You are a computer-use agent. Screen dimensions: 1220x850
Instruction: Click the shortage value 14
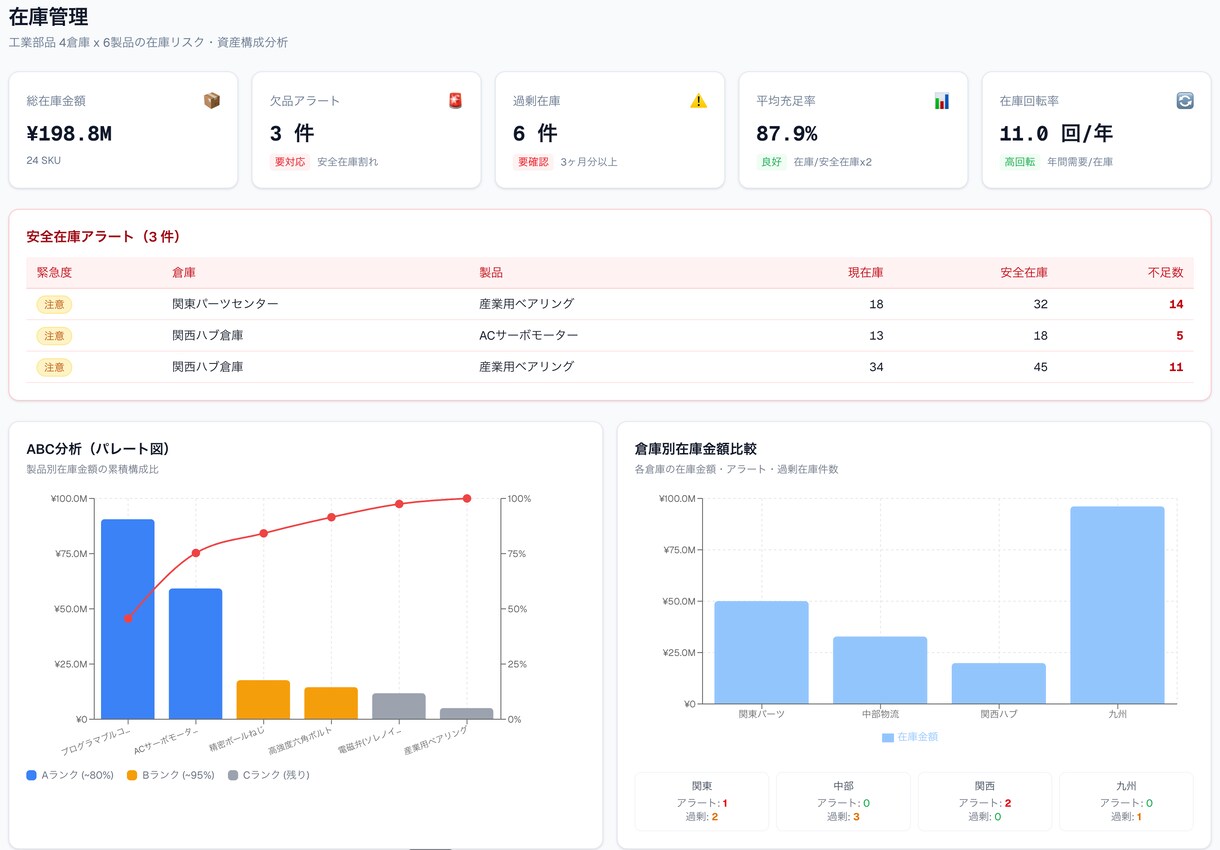pyautogui.click(x=1176, y=304)
